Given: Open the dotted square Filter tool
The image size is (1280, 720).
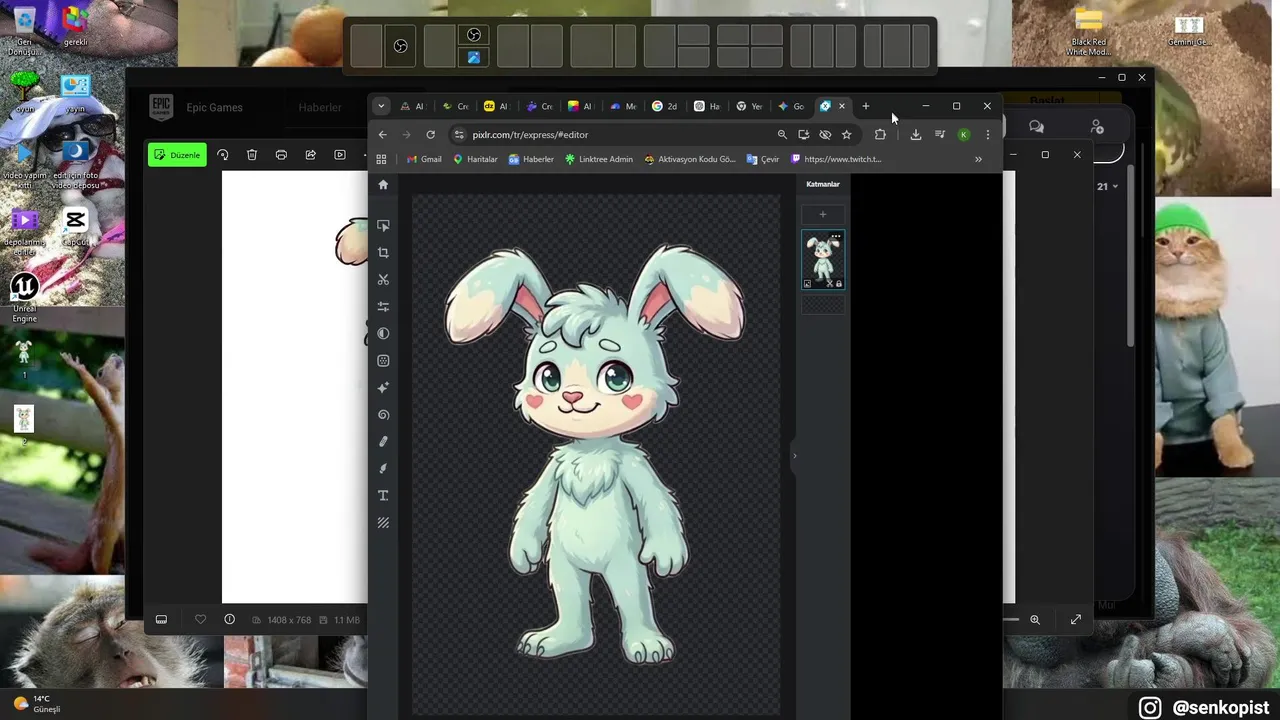Looking at the screenshot, I should coord(383,361).
